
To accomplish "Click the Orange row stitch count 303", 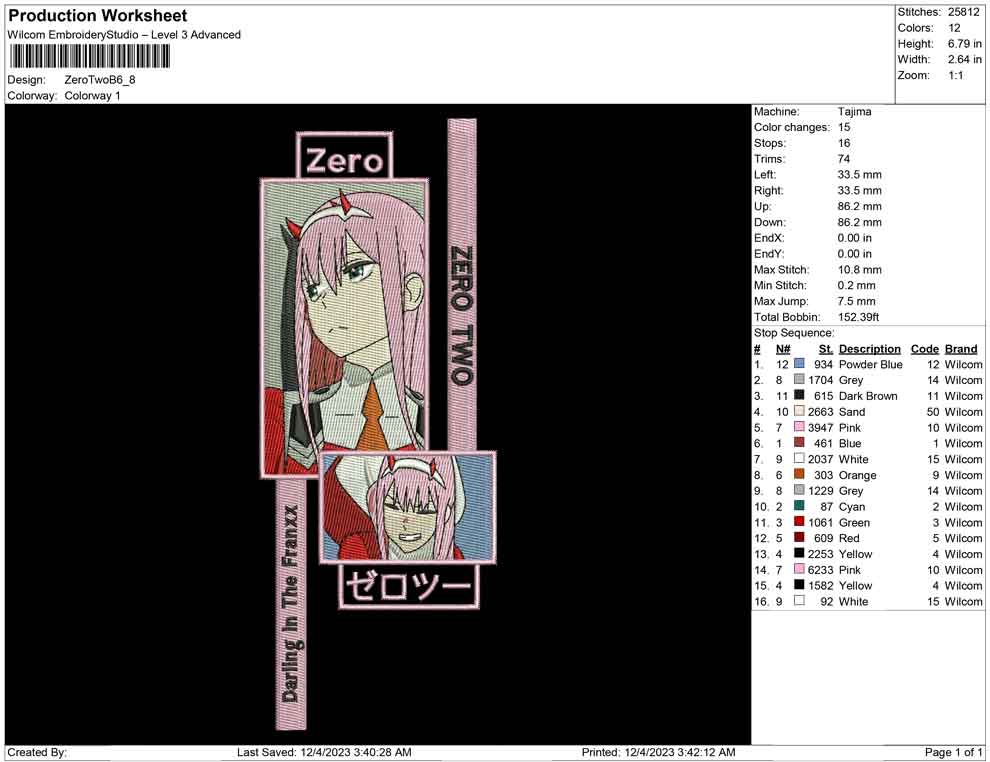I will click(x=823, y=475).
